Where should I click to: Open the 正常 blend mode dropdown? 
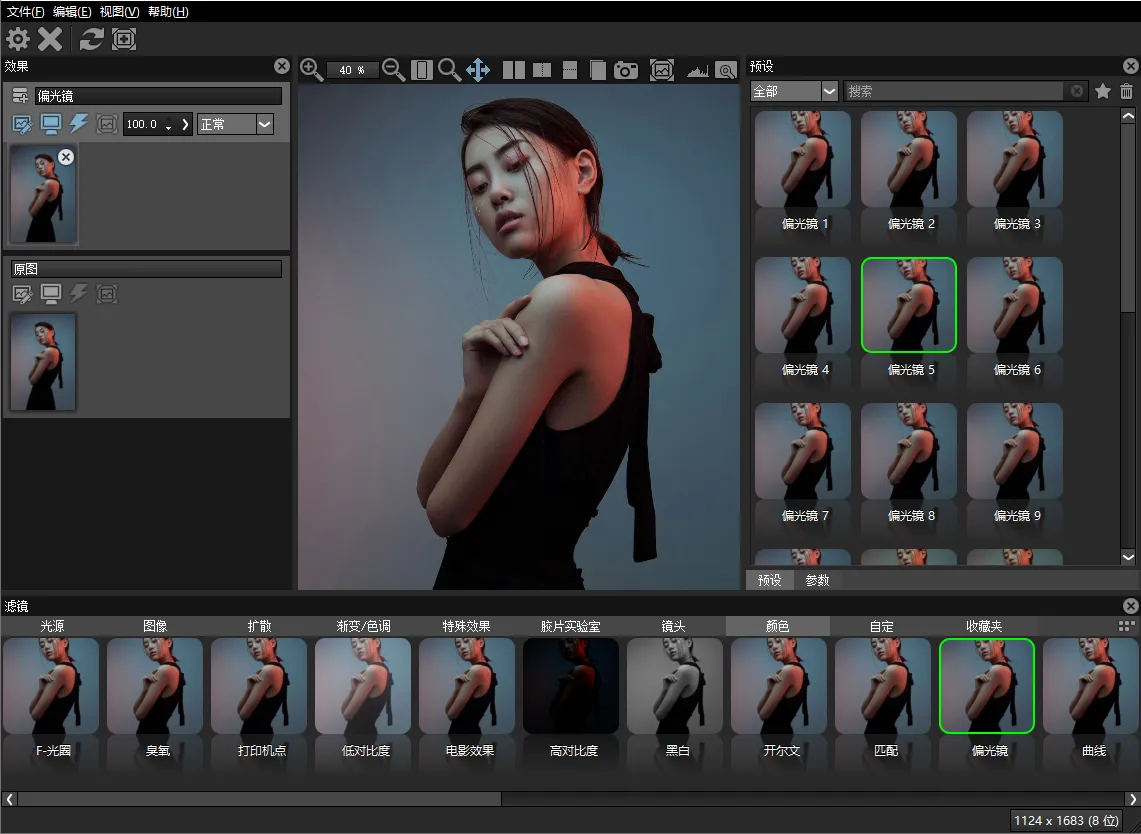tap(235, 124)
